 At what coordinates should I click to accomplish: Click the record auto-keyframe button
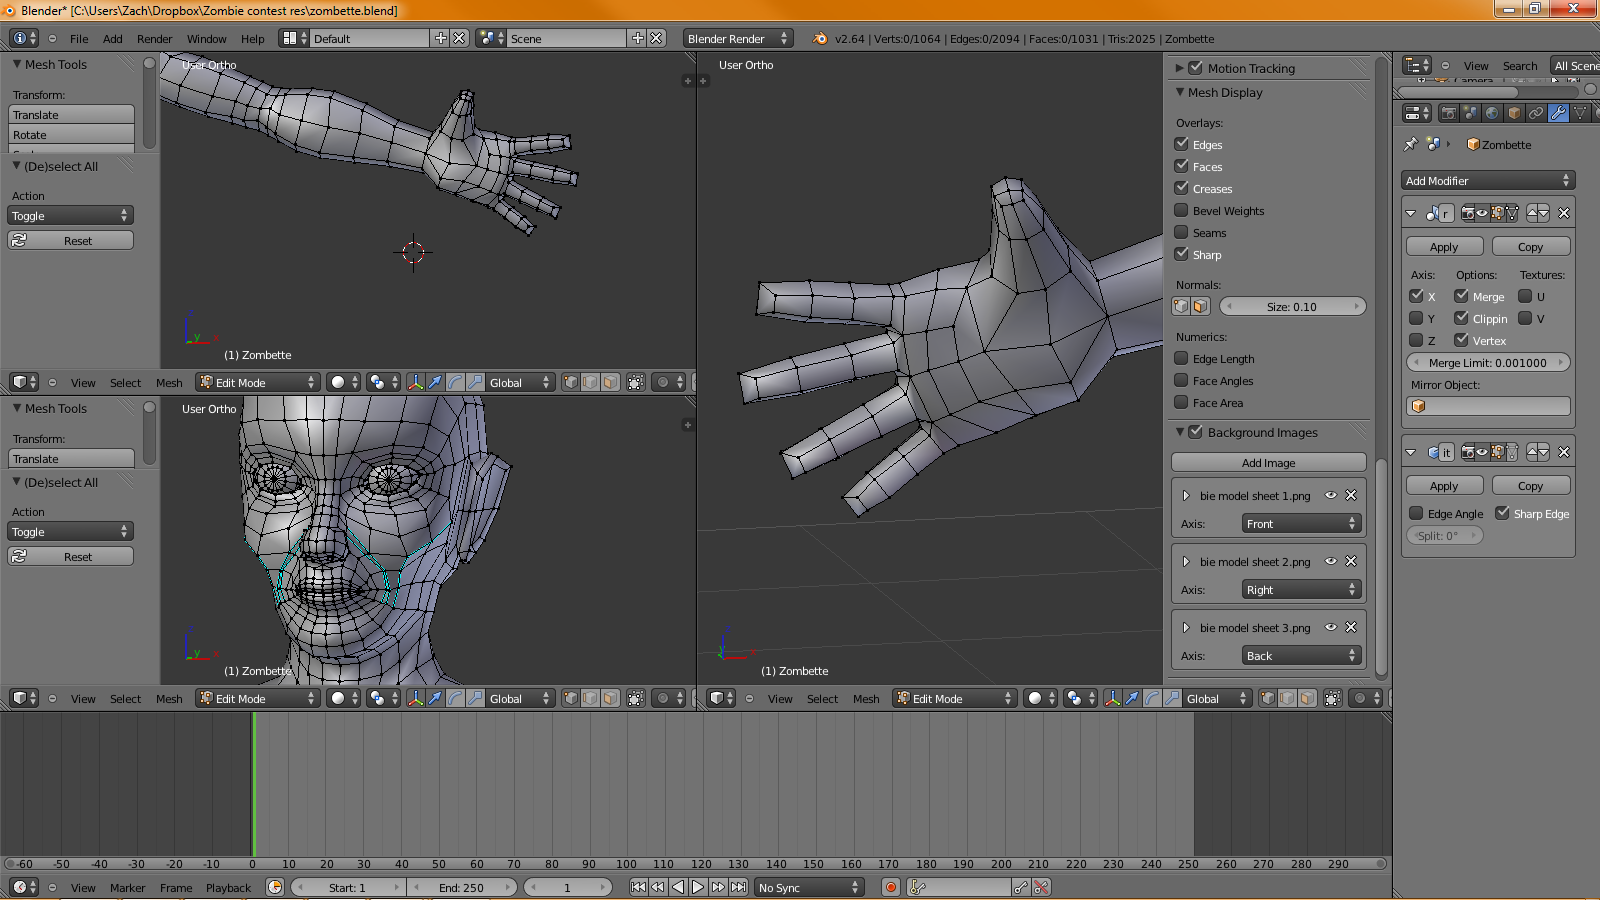tap(891, 887)
